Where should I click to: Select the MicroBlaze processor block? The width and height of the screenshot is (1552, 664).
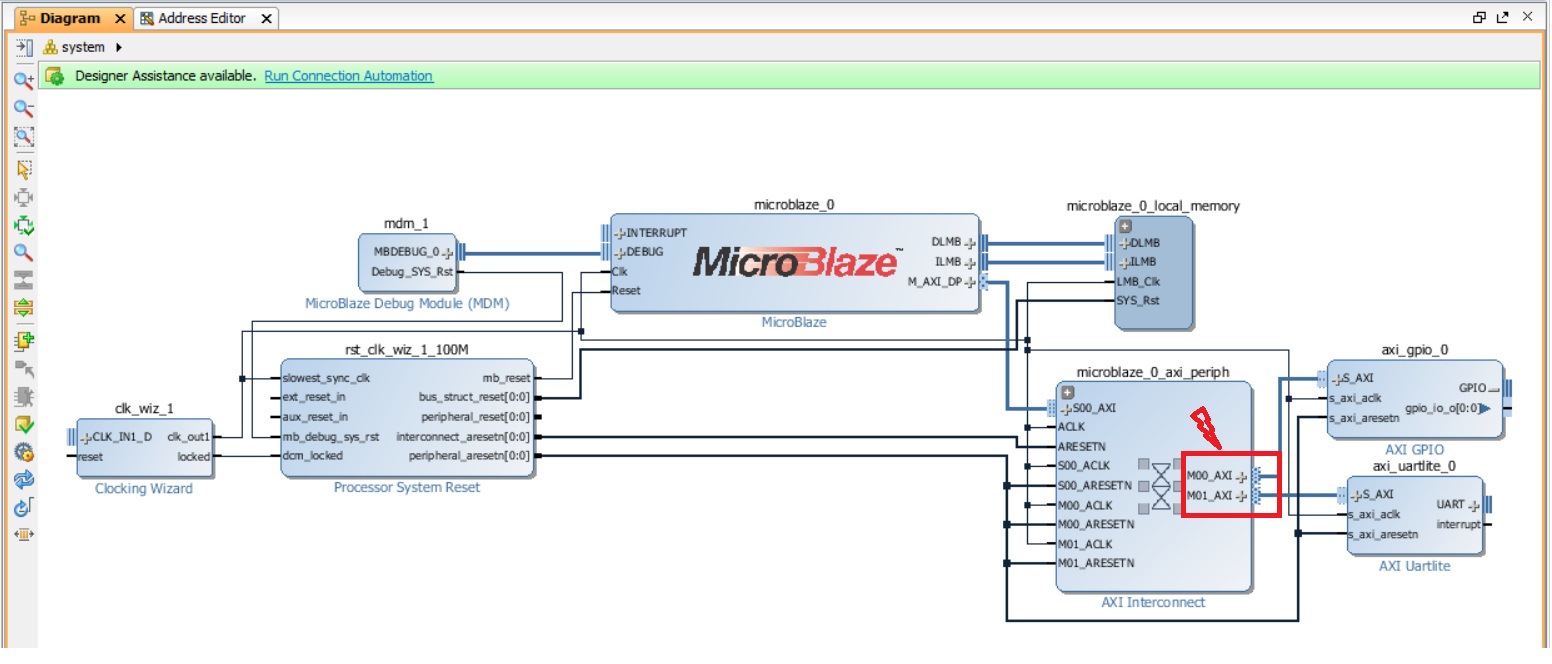pos(795,262)
